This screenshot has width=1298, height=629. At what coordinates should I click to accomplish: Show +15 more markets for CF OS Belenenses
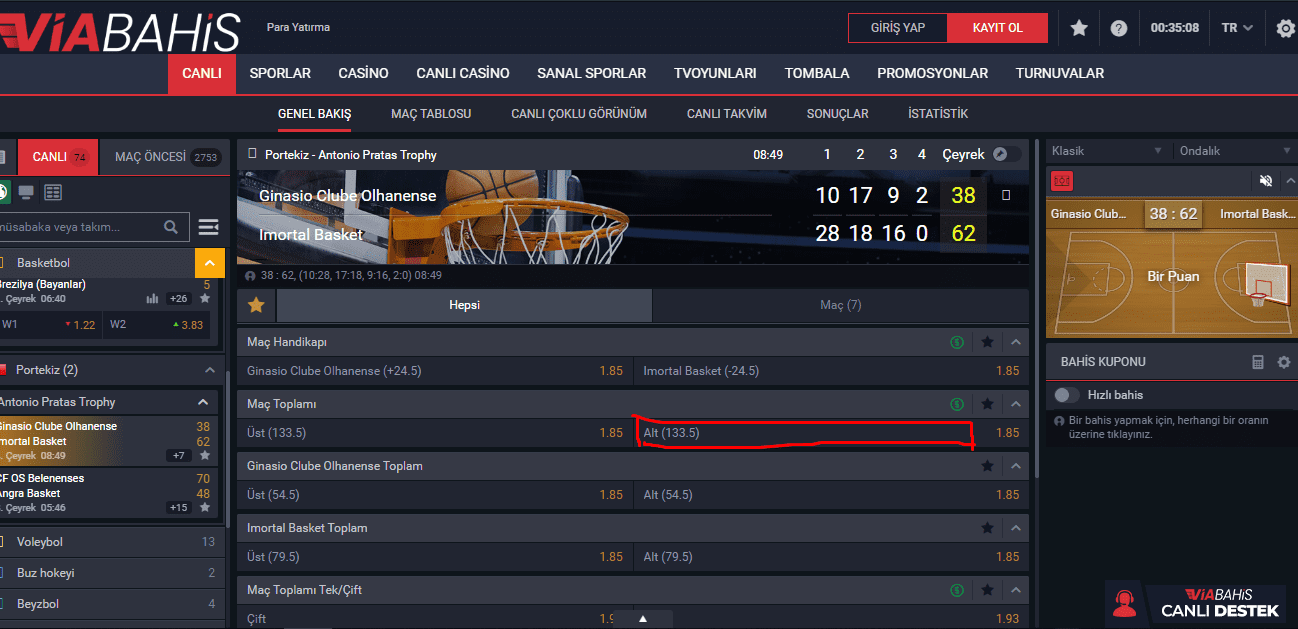(x=179, y=507)
